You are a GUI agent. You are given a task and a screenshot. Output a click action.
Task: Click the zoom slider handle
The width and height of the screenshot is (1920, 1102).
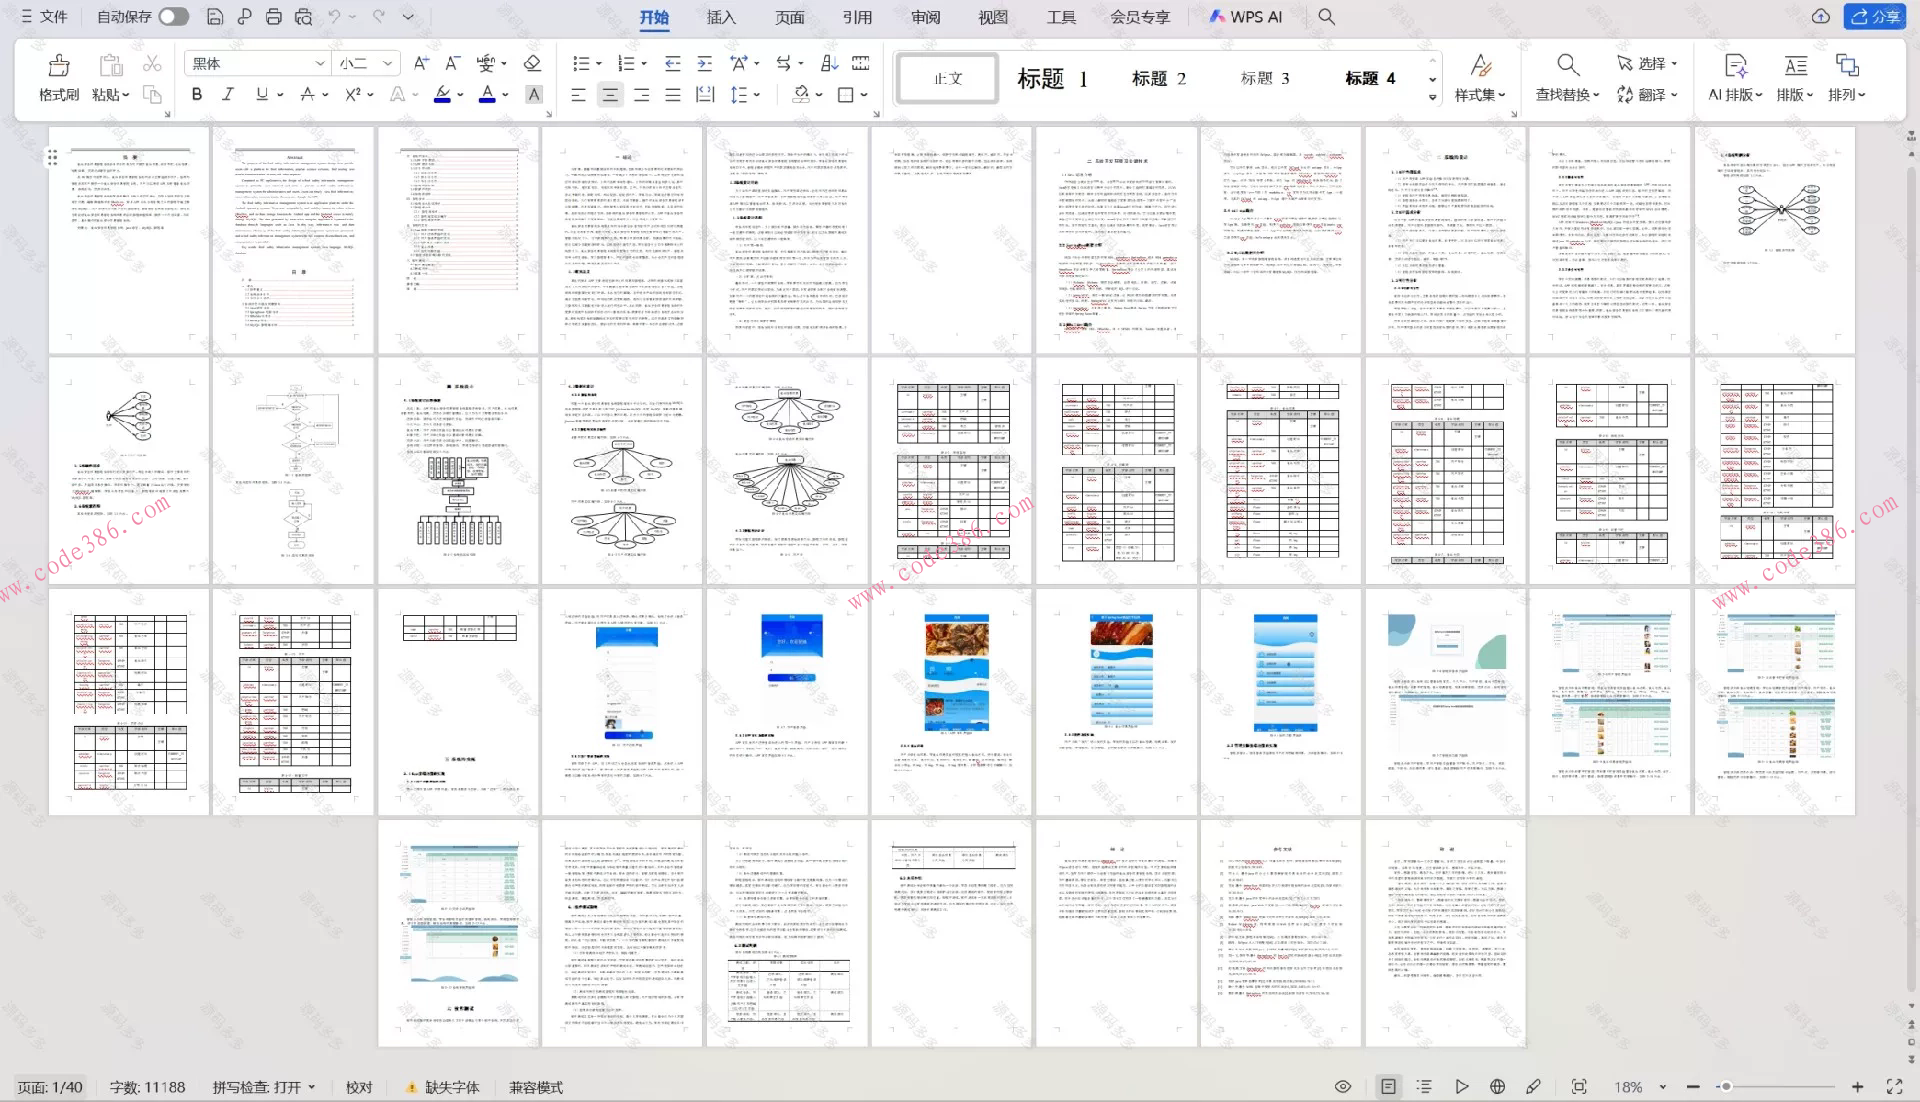point(1725,1086)
